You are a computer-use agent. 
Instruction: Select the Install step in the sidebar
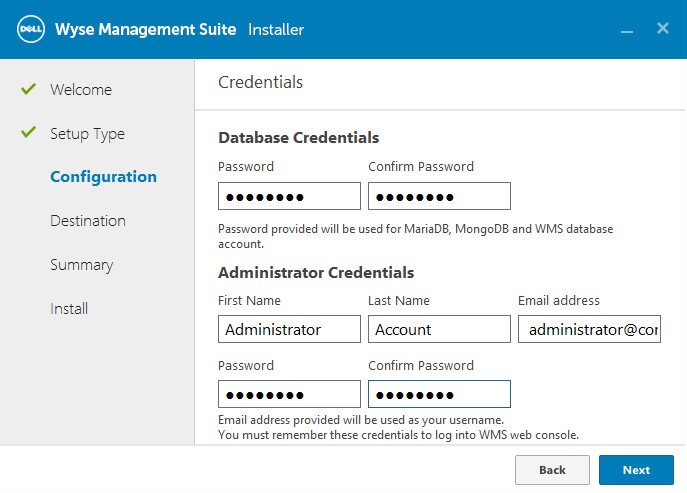(x=69, y=309)
